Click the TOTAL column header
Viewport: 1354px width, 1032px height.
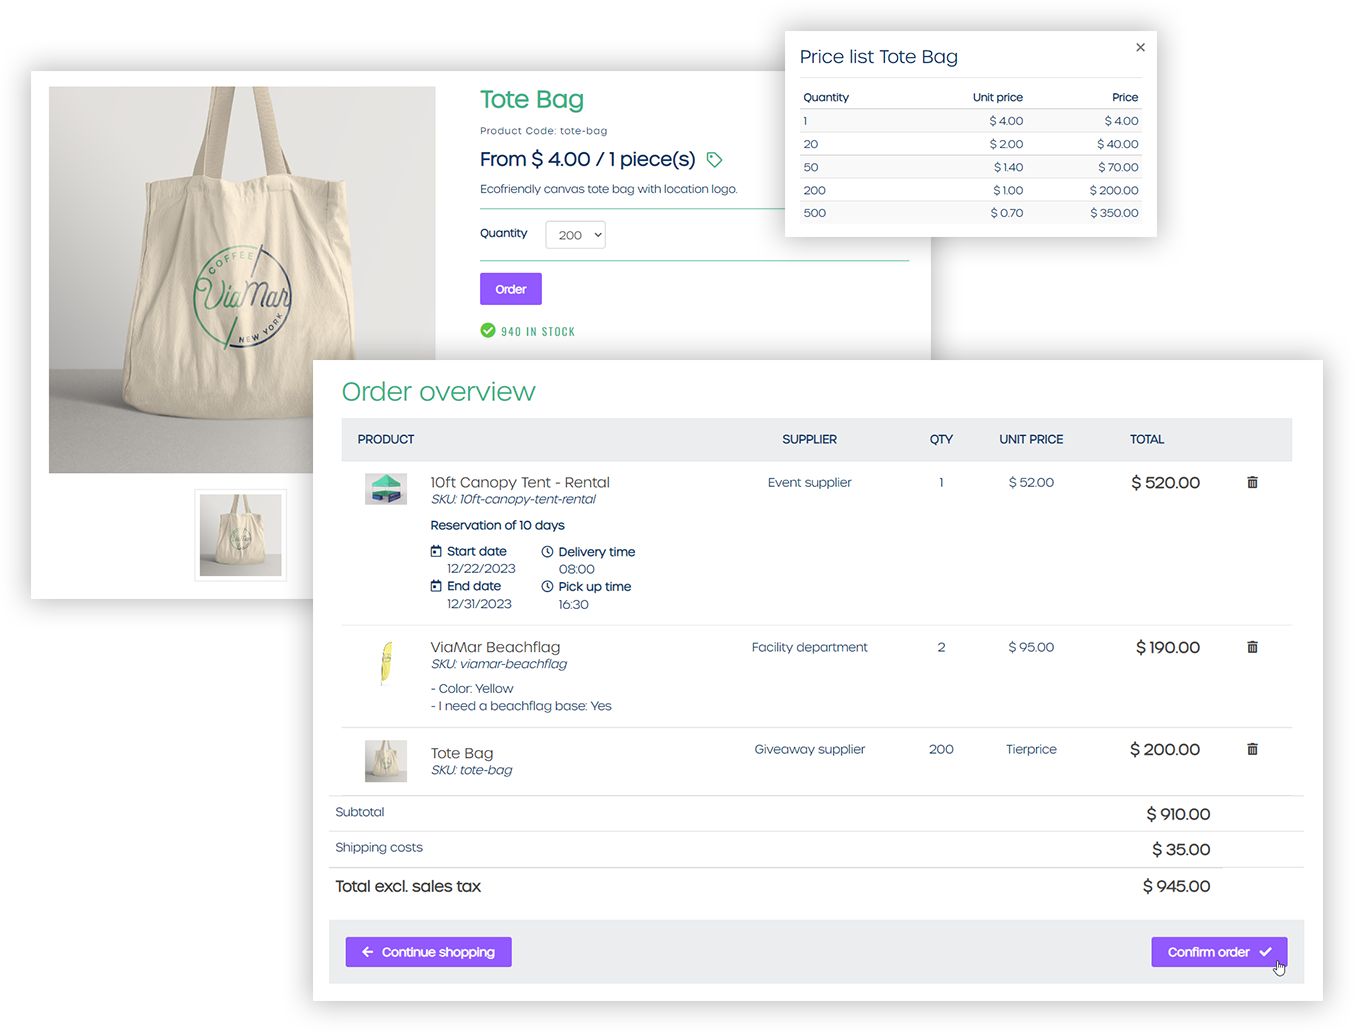click(1147, 439)
